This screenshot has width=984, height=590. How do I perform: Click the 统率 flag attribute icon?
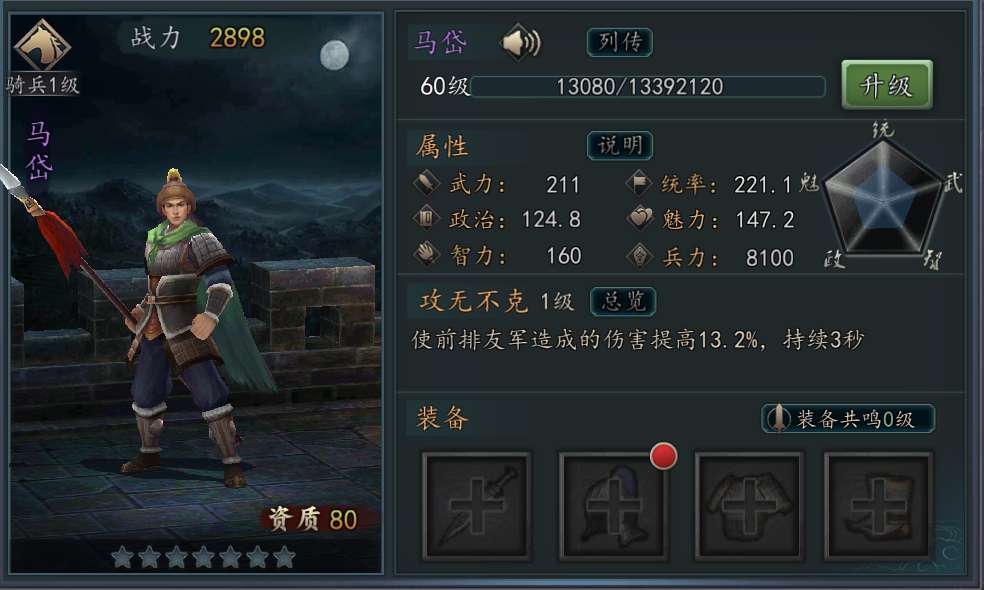(639, 183)
